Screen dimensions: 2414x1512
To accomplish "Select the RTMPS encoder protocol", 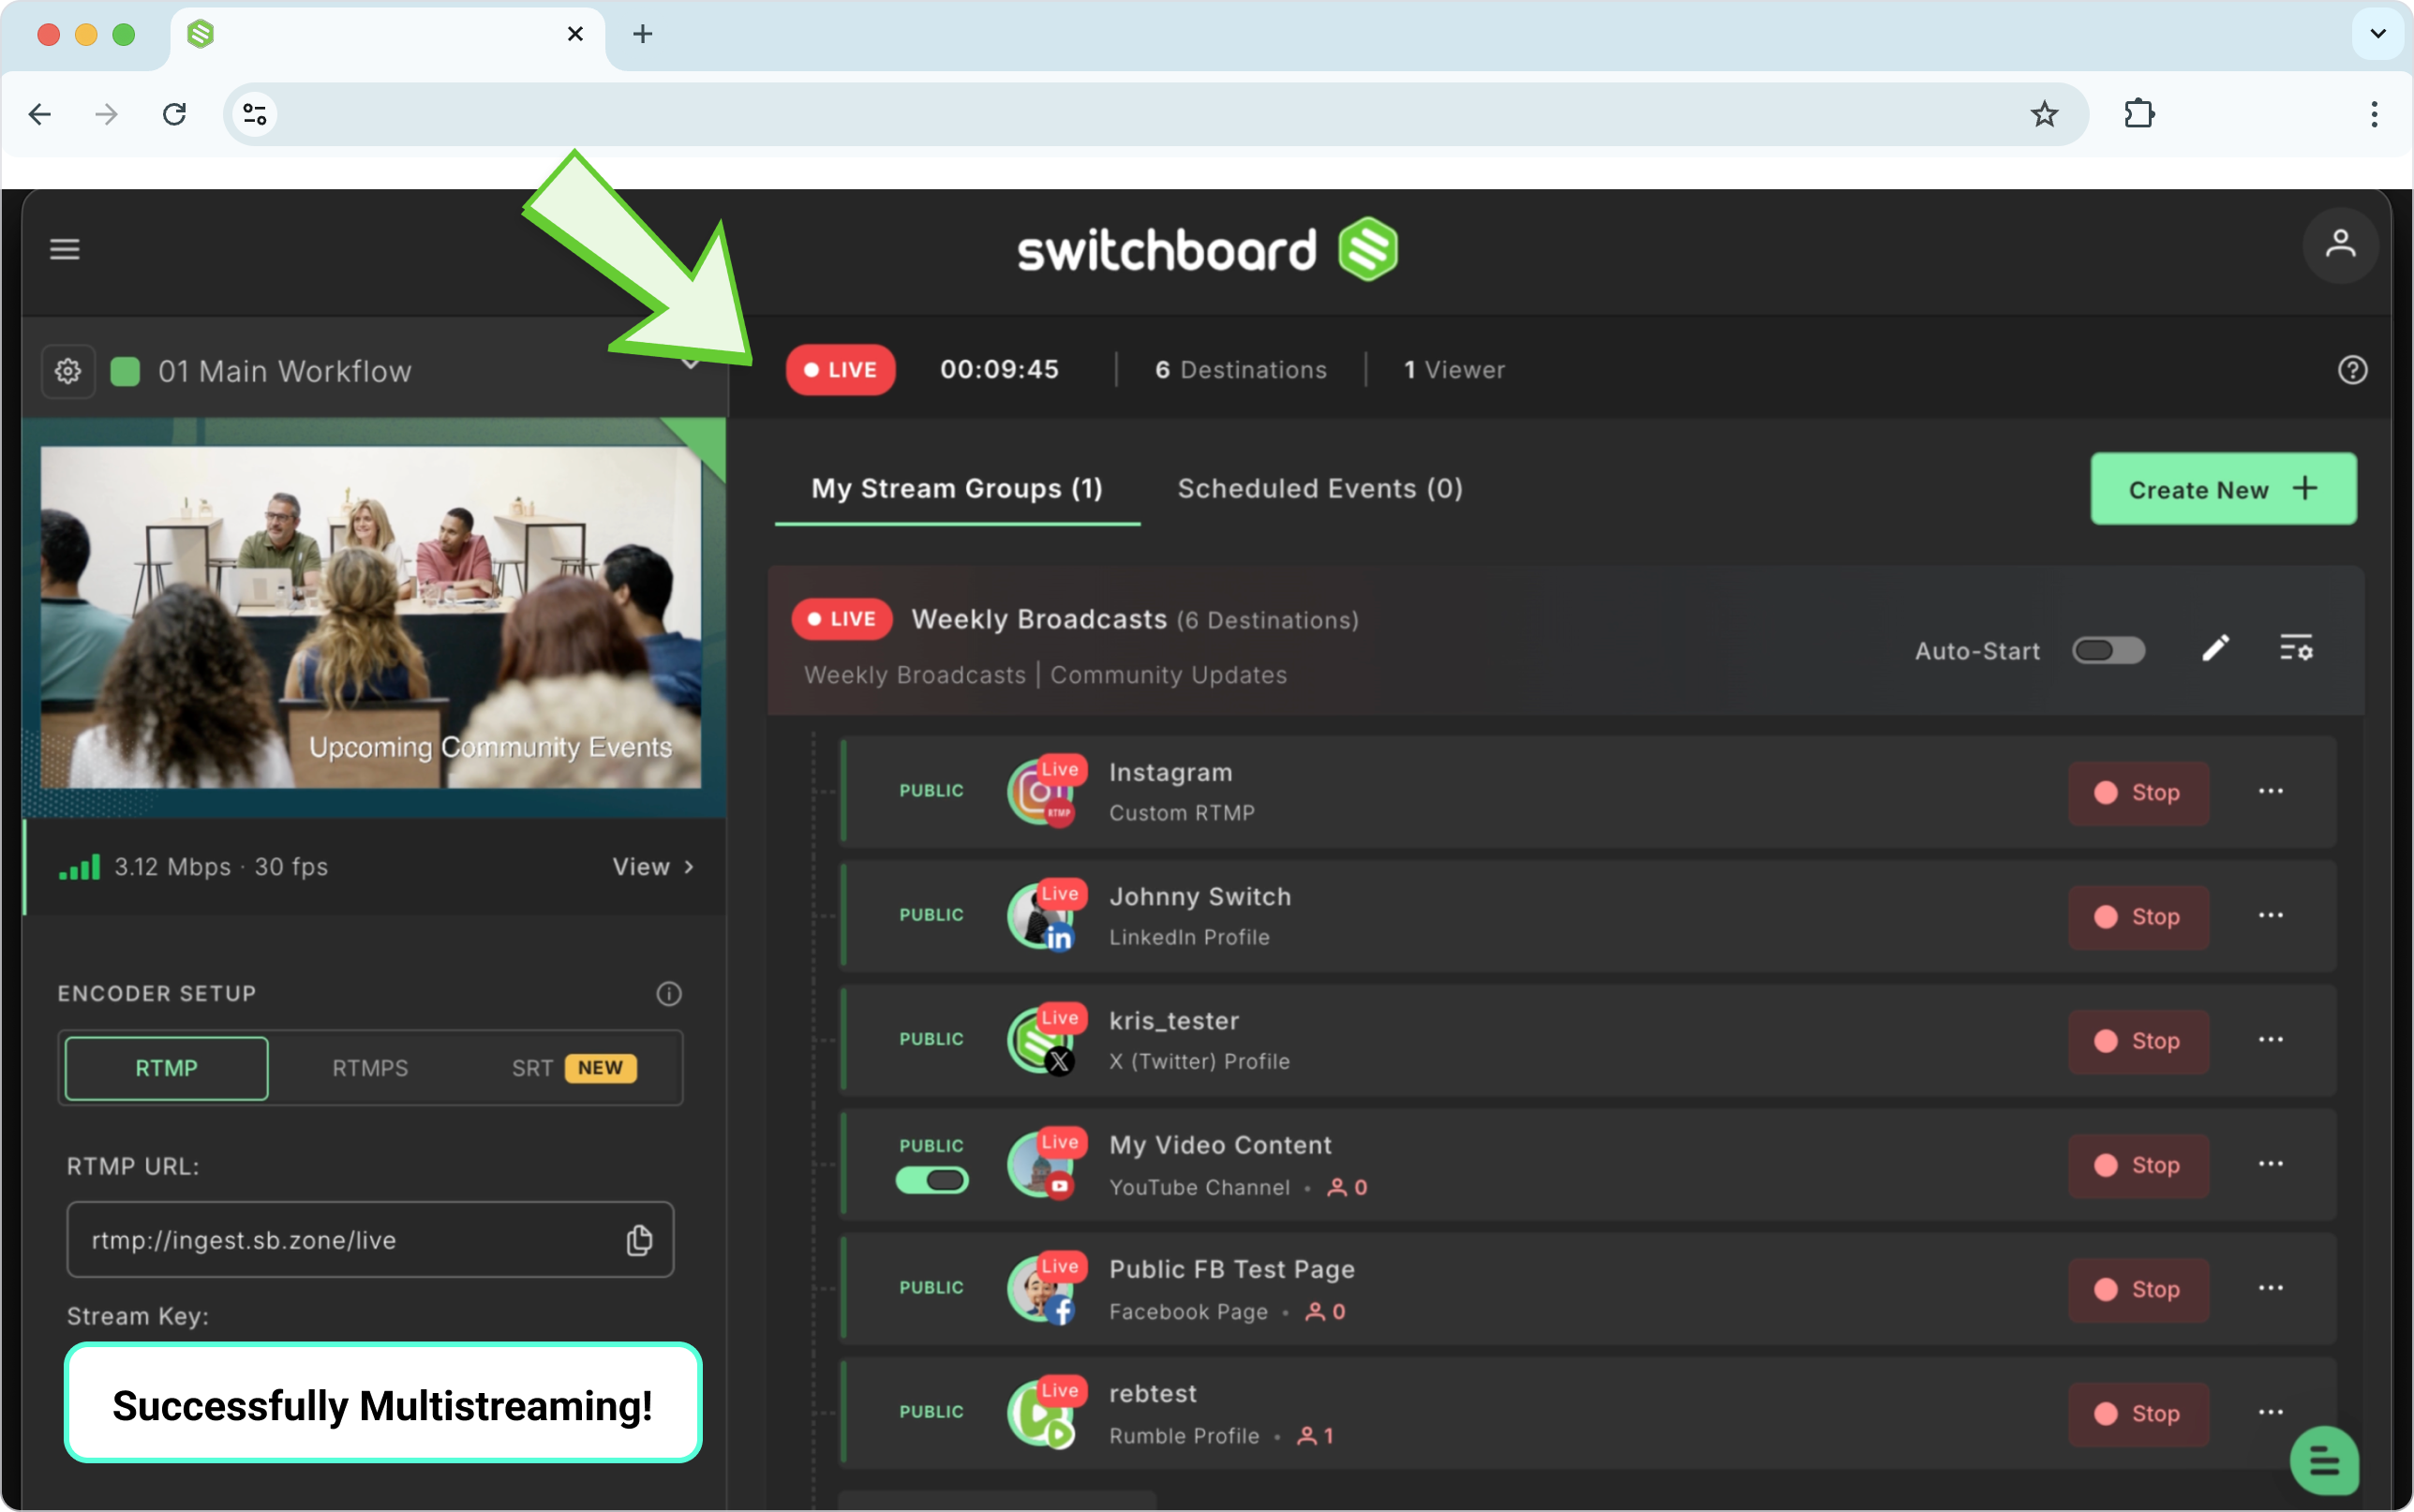I will click(370, 1068).
